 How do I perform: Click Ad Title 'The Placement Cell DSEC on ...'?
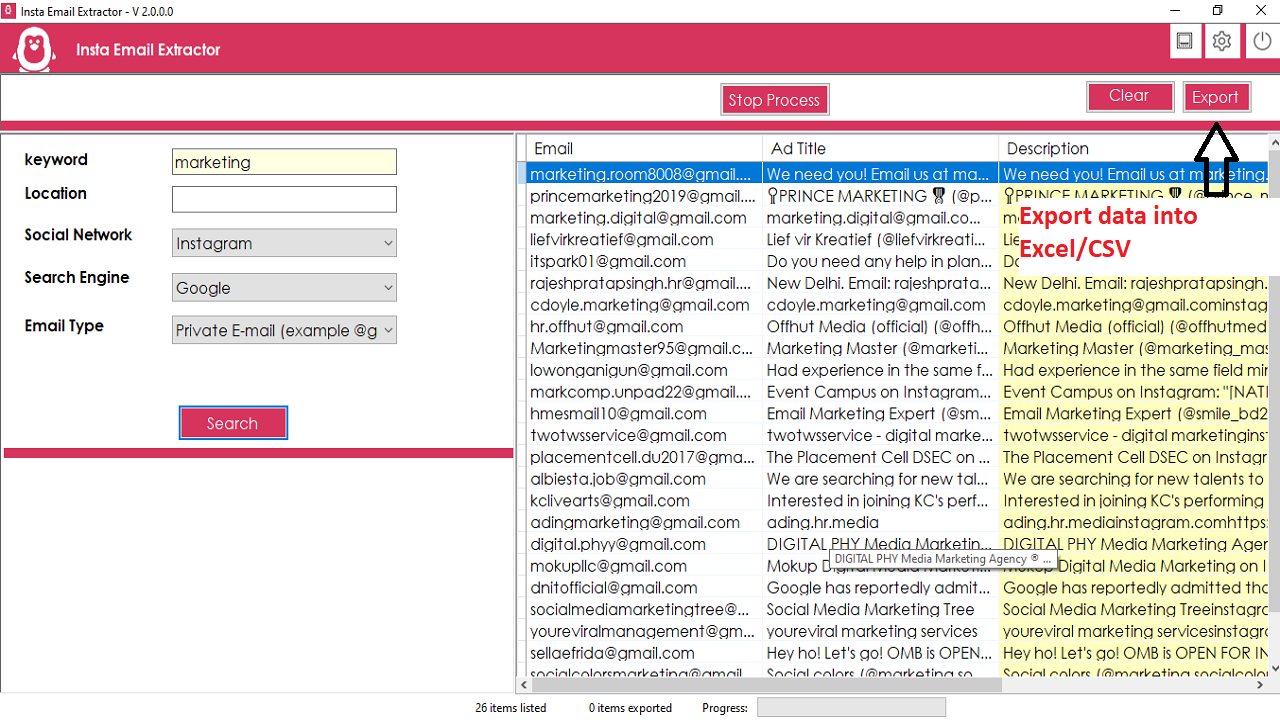point(880,457)
